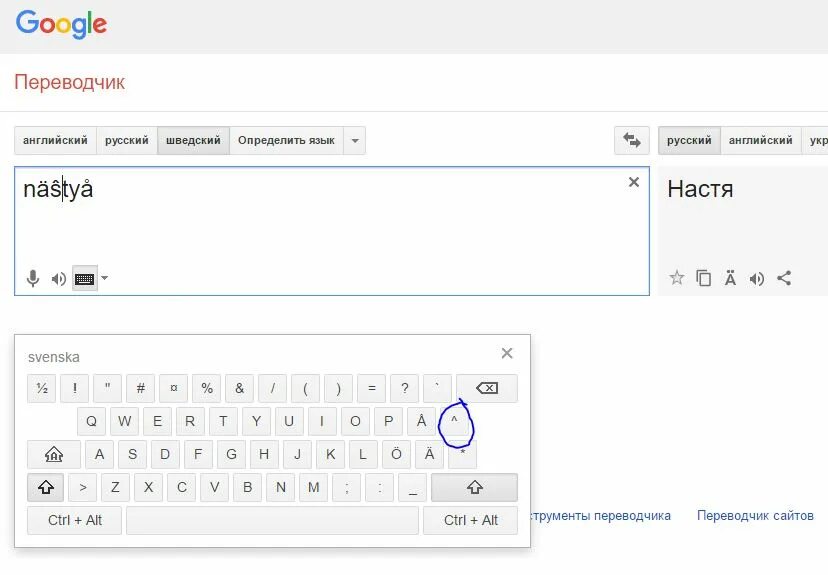Tap the & key

tap(240, 389)
